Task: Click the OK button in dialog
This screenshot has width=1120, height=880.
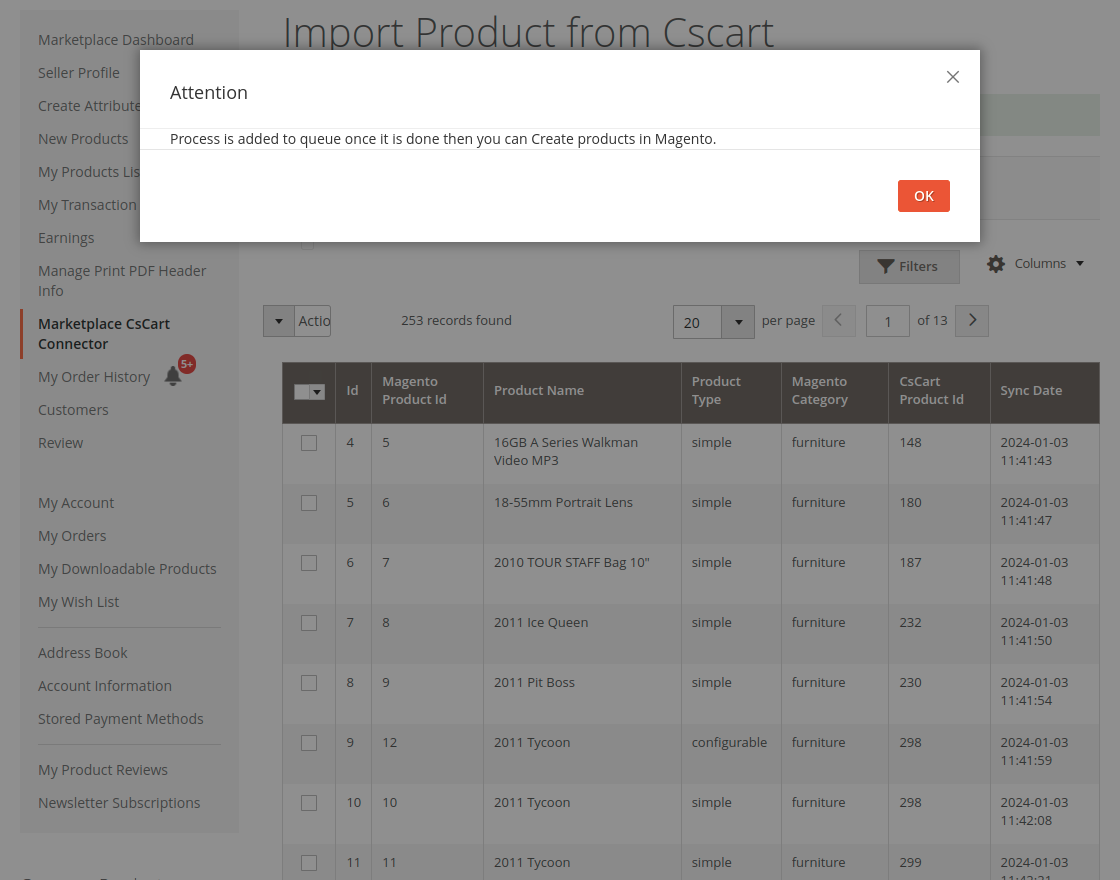Action: tap(923, 196)
